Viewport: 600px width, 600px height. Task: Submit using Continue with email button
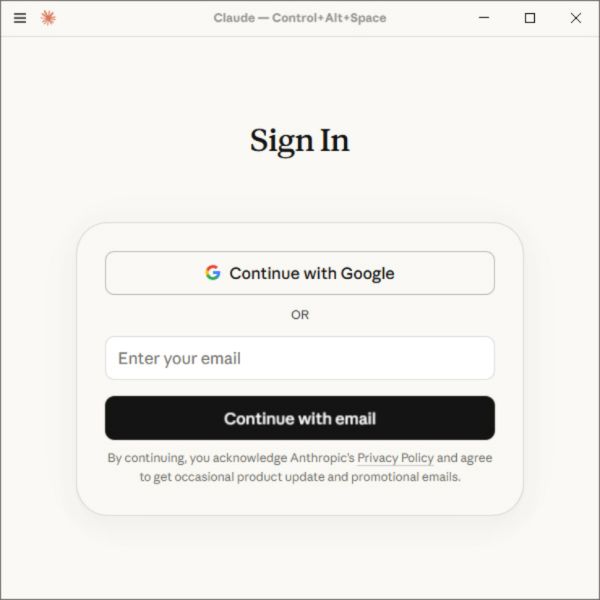click(x=300, y=418)
